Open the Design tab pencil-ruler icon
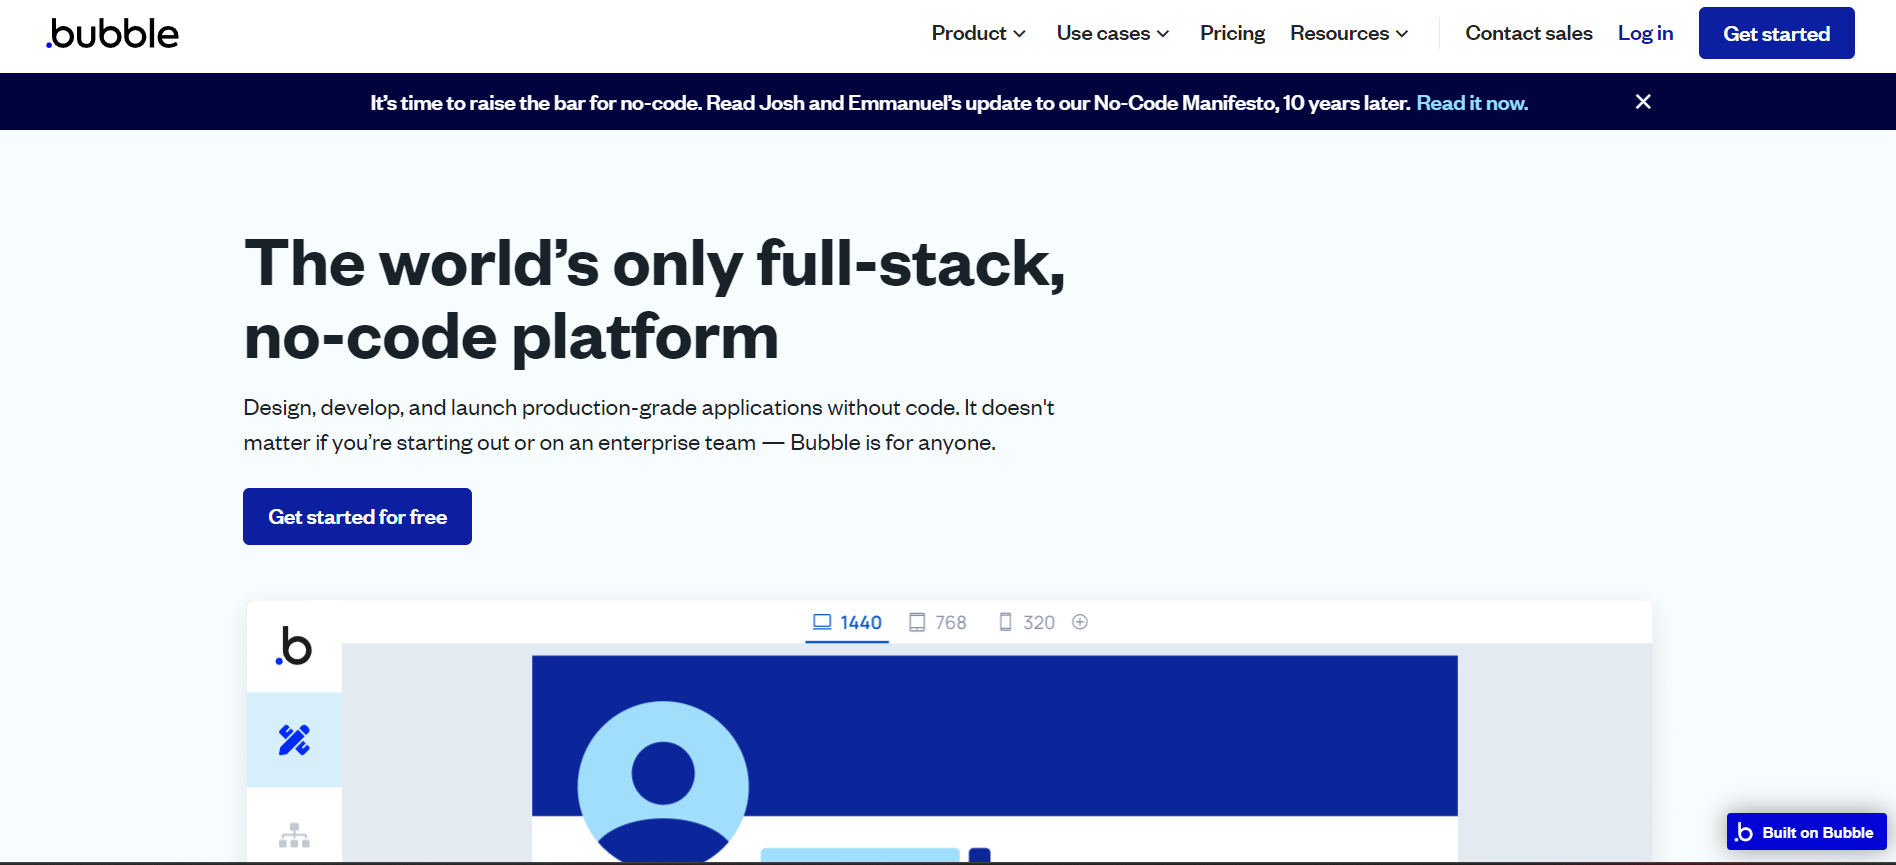1896x865 pixels. point(294,740)
